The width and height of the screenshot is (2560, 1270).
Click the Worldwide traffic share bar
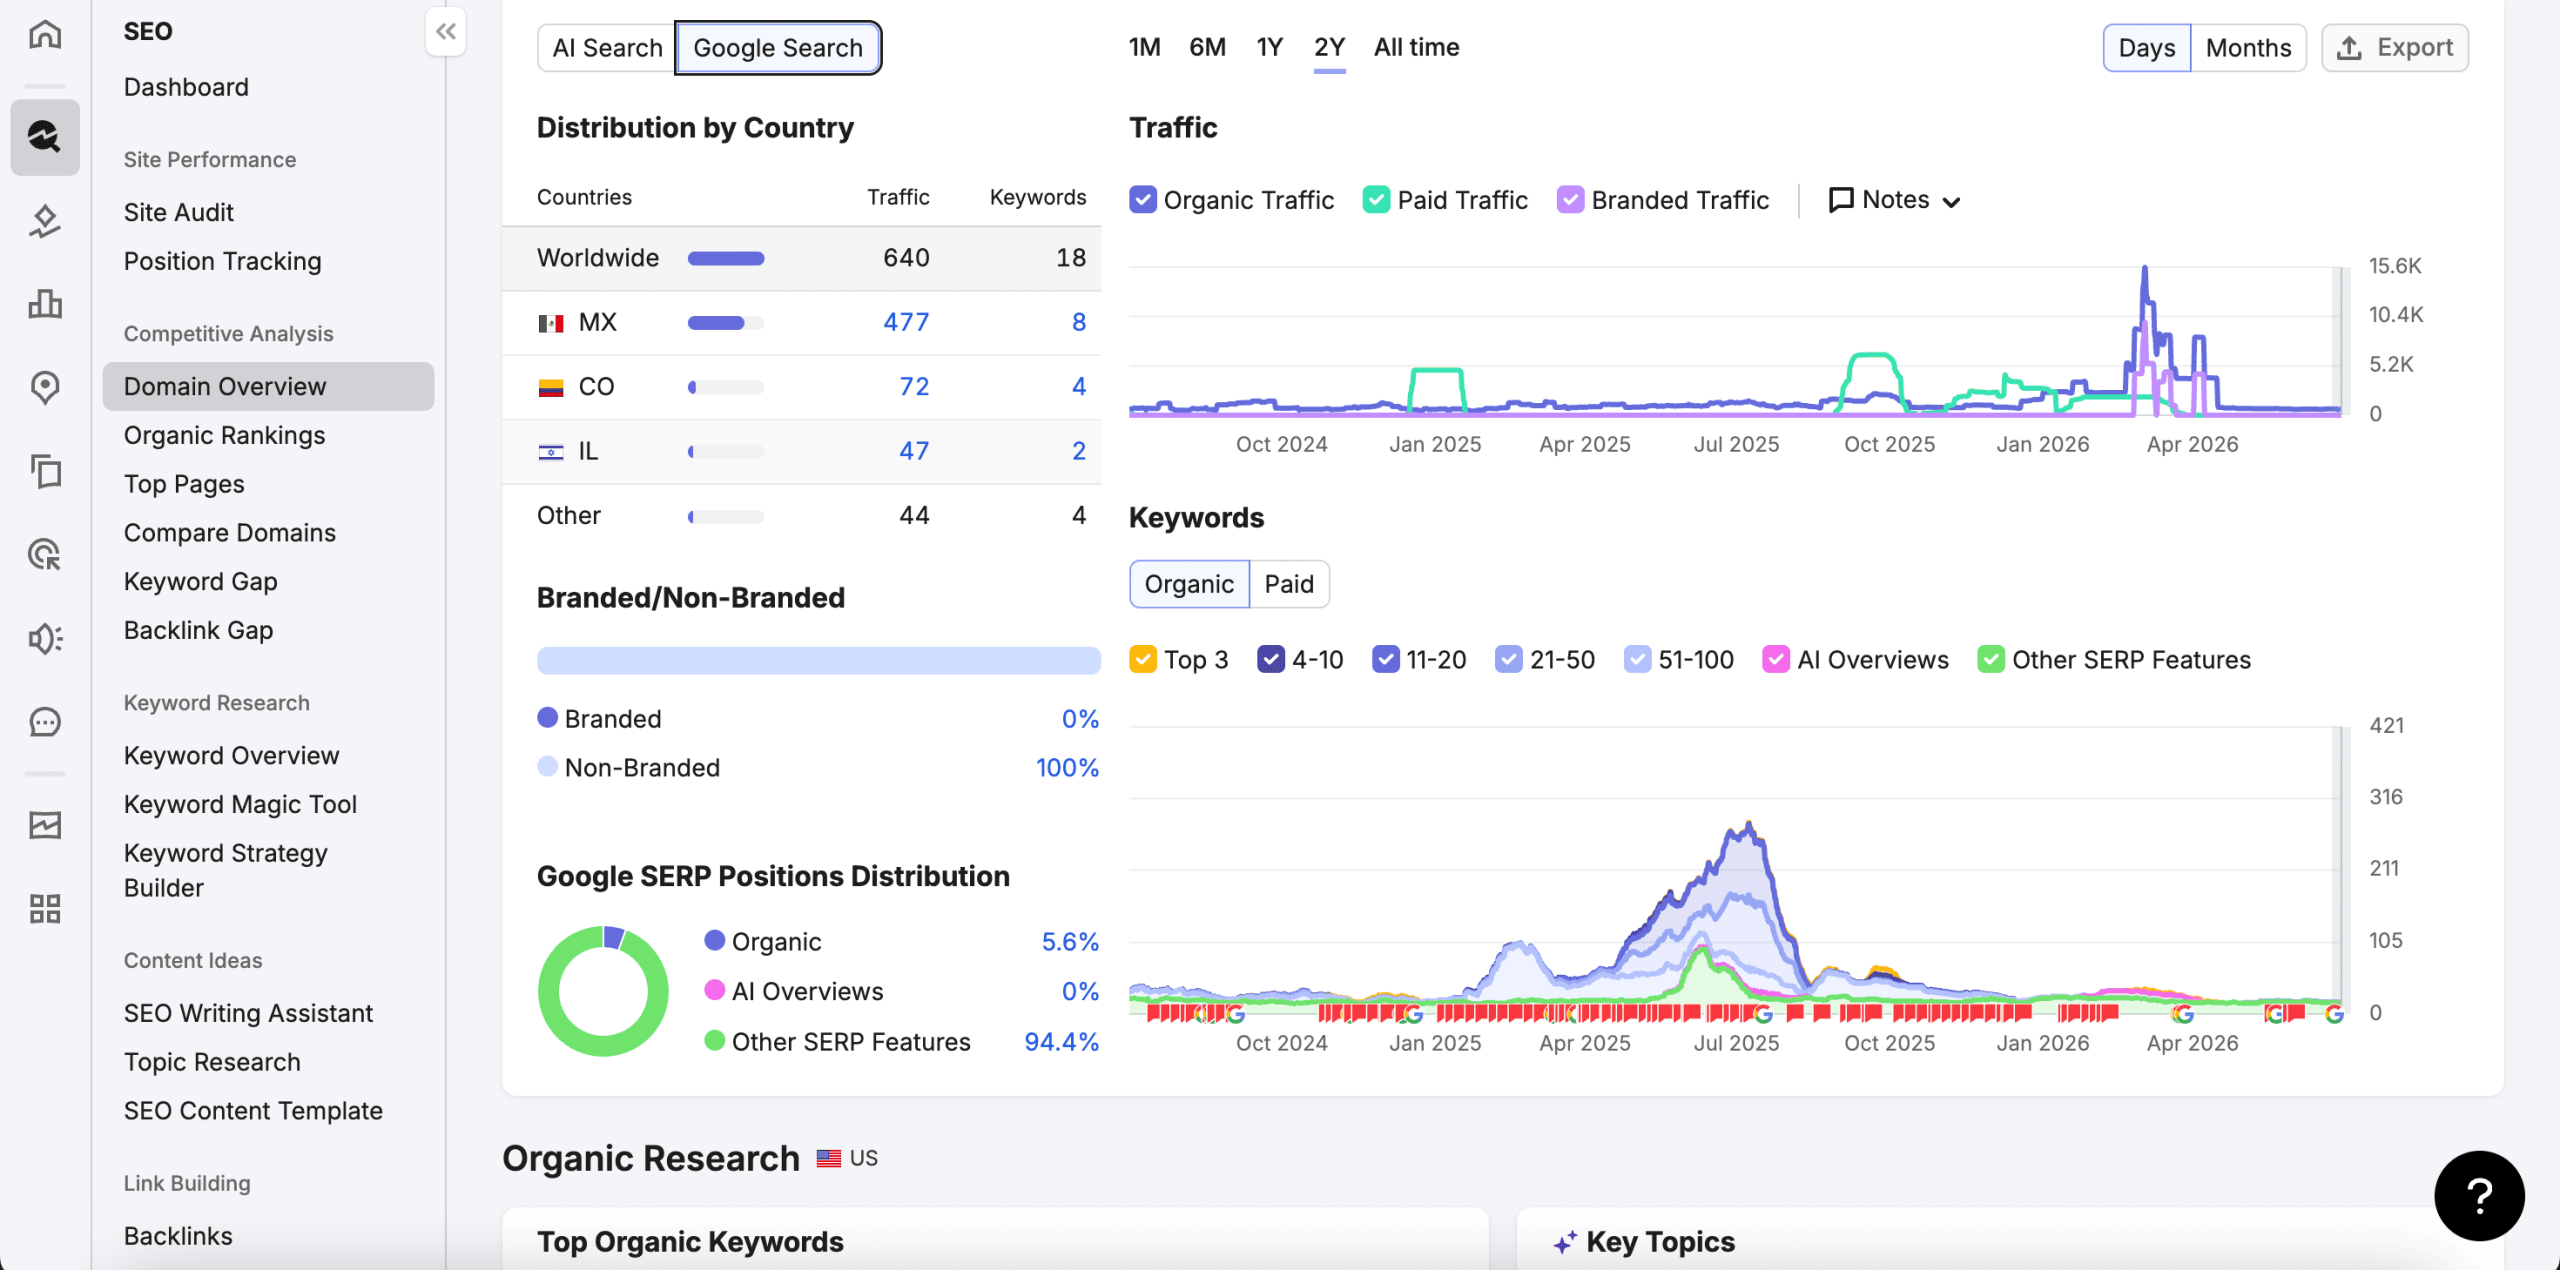click(x=726, y=259)
